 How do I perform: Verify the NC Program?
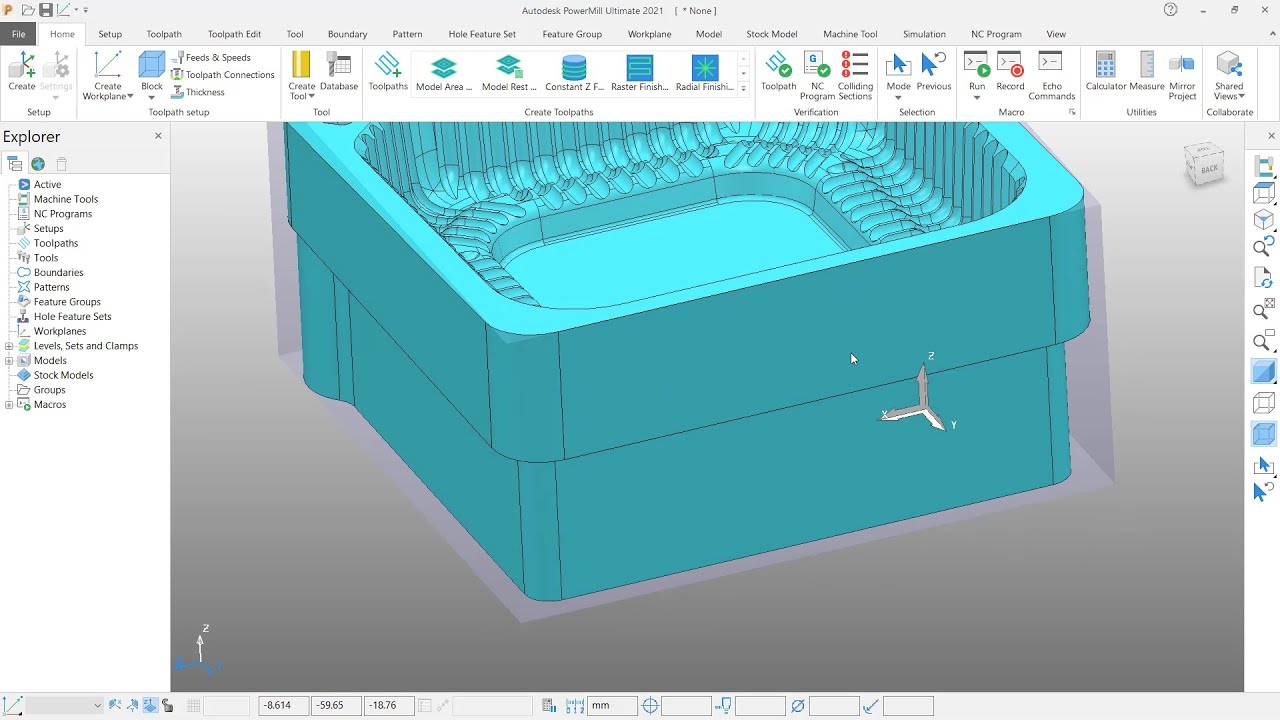point(817,76)
